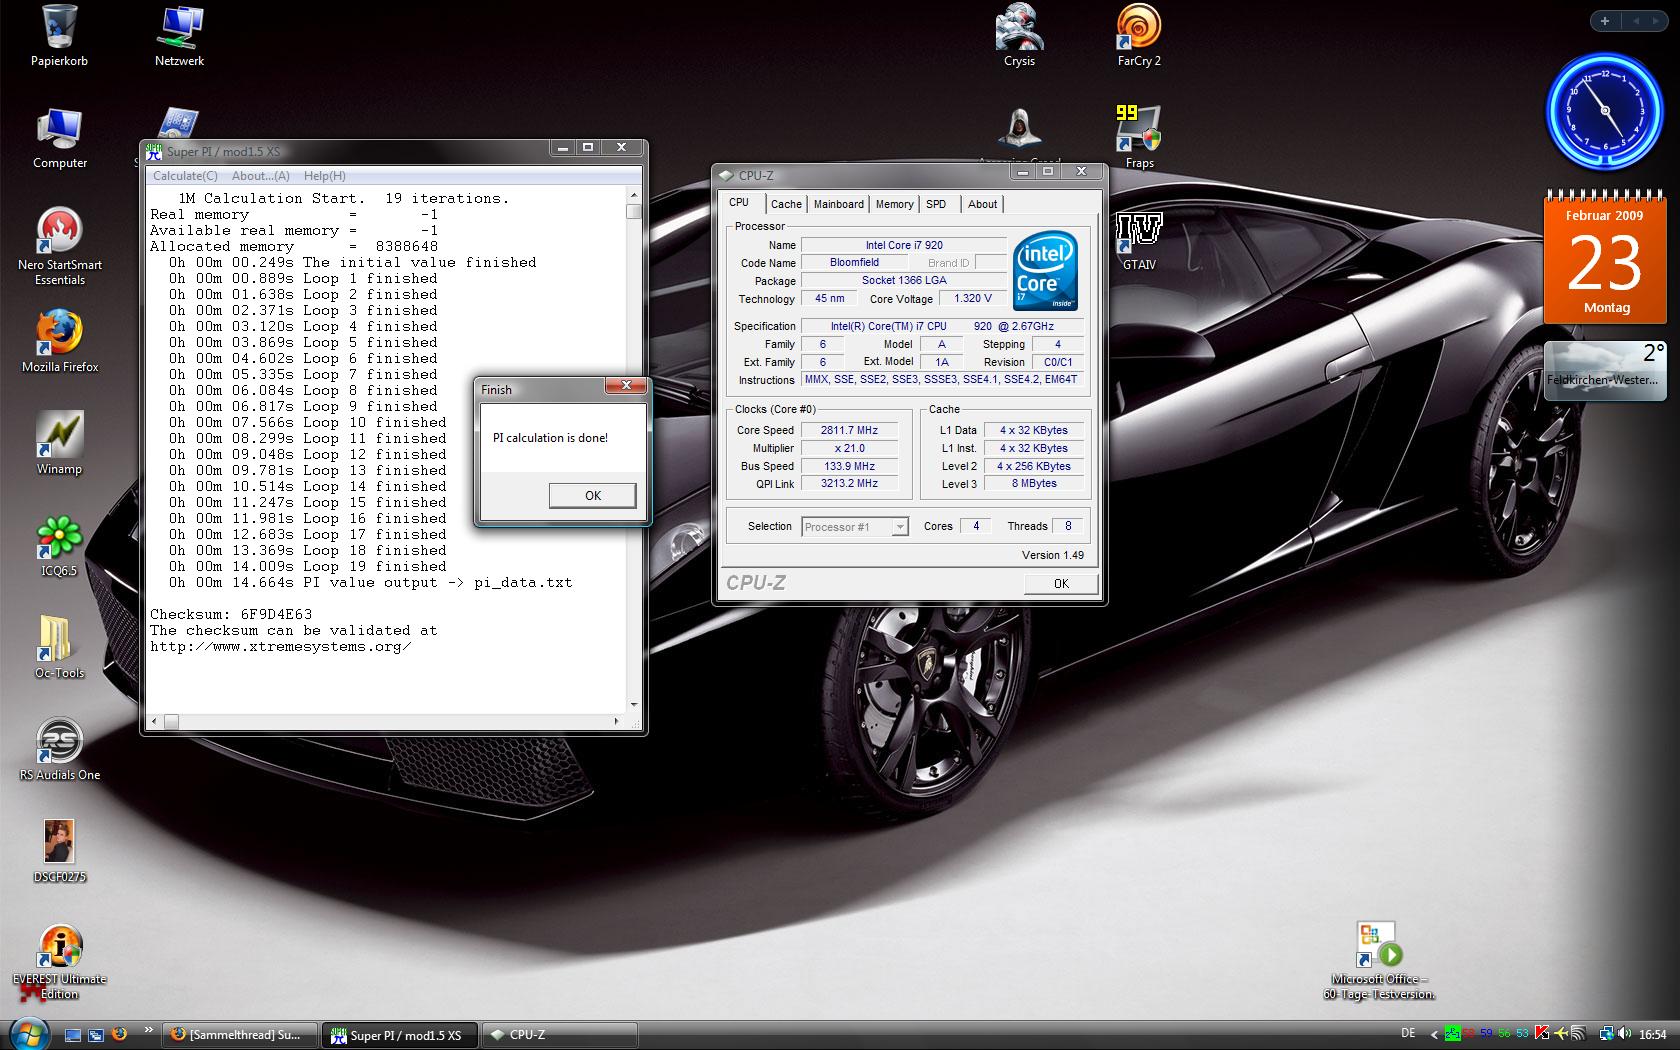Close the Finish dialog
The width and height of the screenshot is (1680, 1050).
point(626,386)
